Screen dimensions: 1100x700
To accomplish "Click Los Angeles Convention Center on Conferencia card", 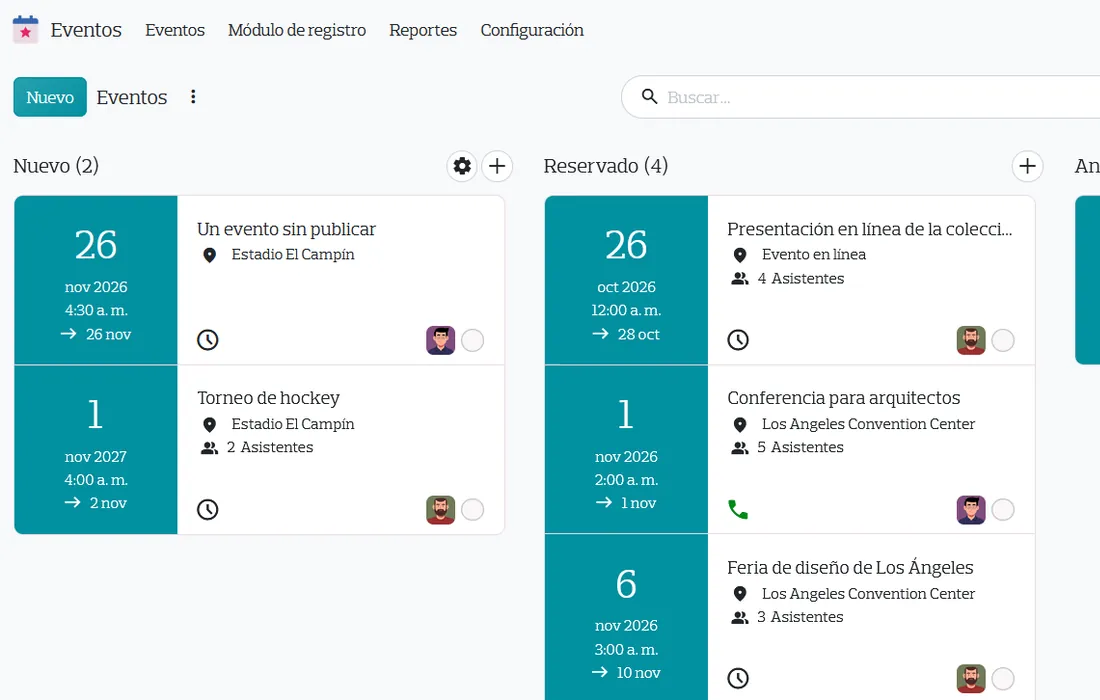I will click(x=868, y=424).
